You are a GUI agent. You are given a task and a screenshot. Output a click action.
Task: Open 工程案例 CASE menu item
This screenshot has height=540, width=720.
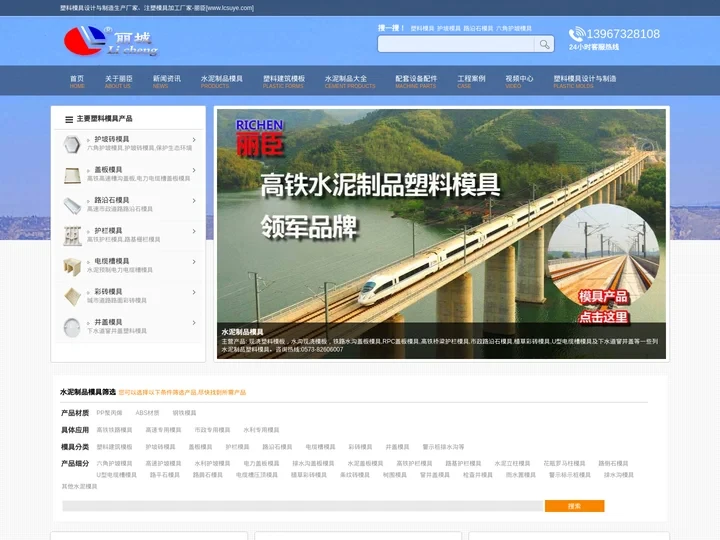tap(471, 81)
